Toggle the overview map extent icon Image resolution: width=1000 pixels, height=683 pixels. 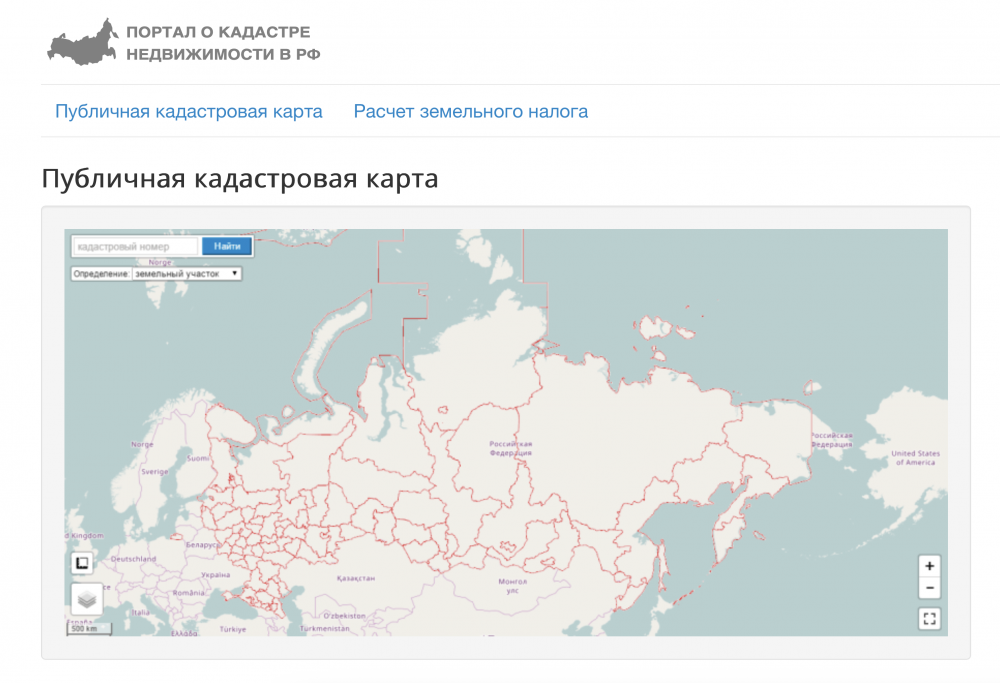81,563
